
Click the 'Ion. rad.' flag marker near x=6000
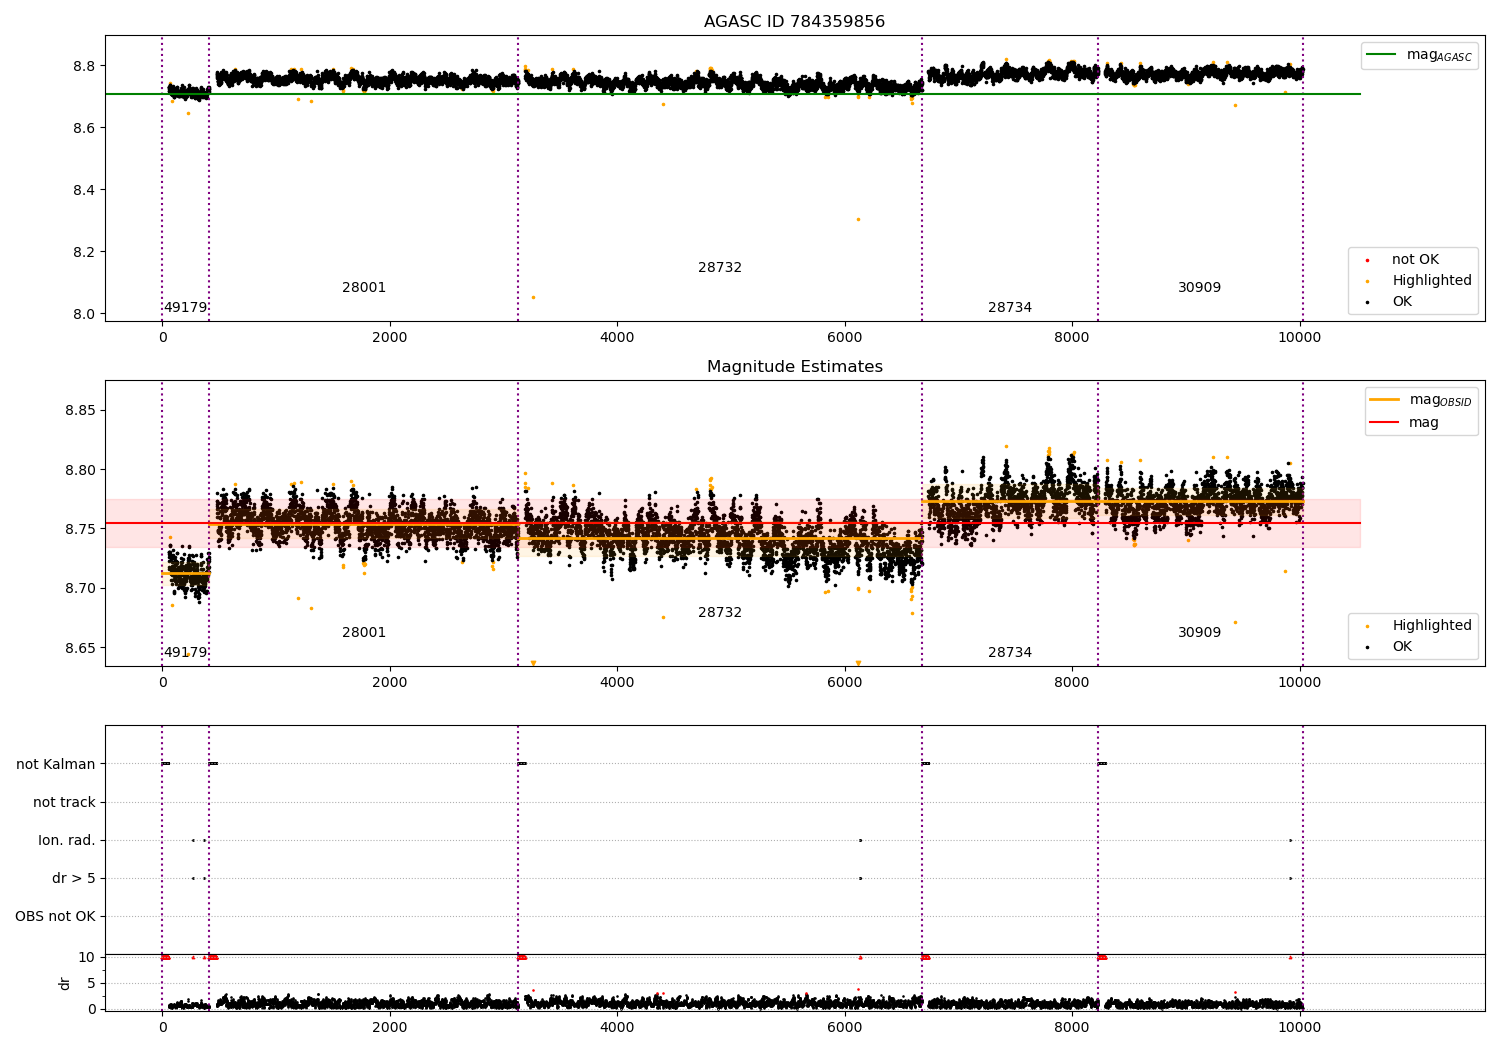[x=860, y=841]
